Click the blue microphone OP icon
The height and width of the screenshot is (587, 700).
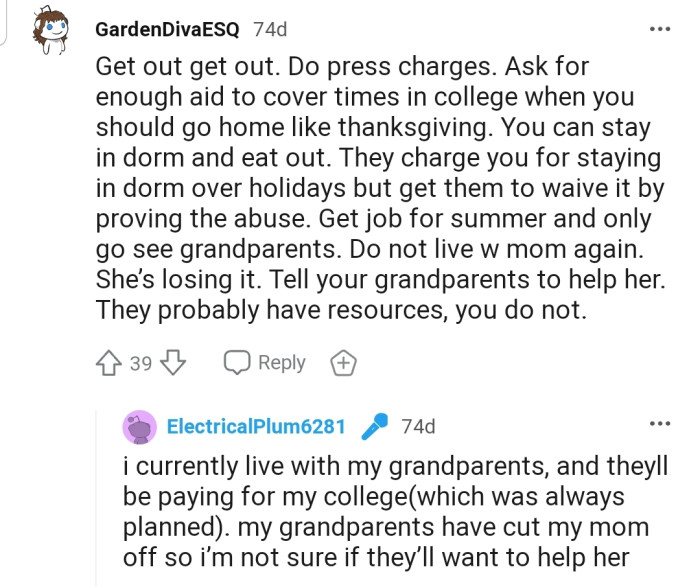(x=373, y=427)
